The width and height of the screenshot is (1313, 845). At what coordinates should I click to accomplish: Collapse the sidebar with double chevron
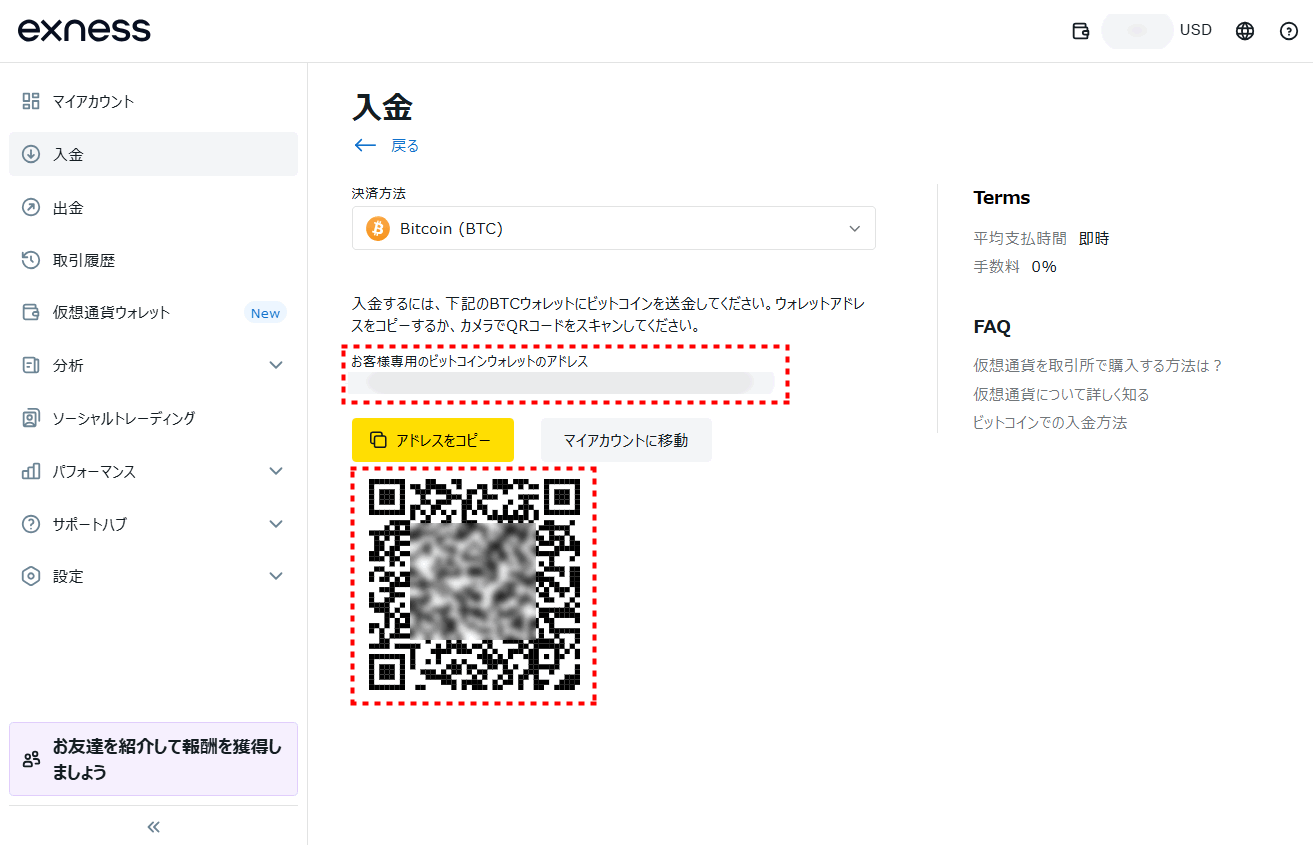pos(153,827)
